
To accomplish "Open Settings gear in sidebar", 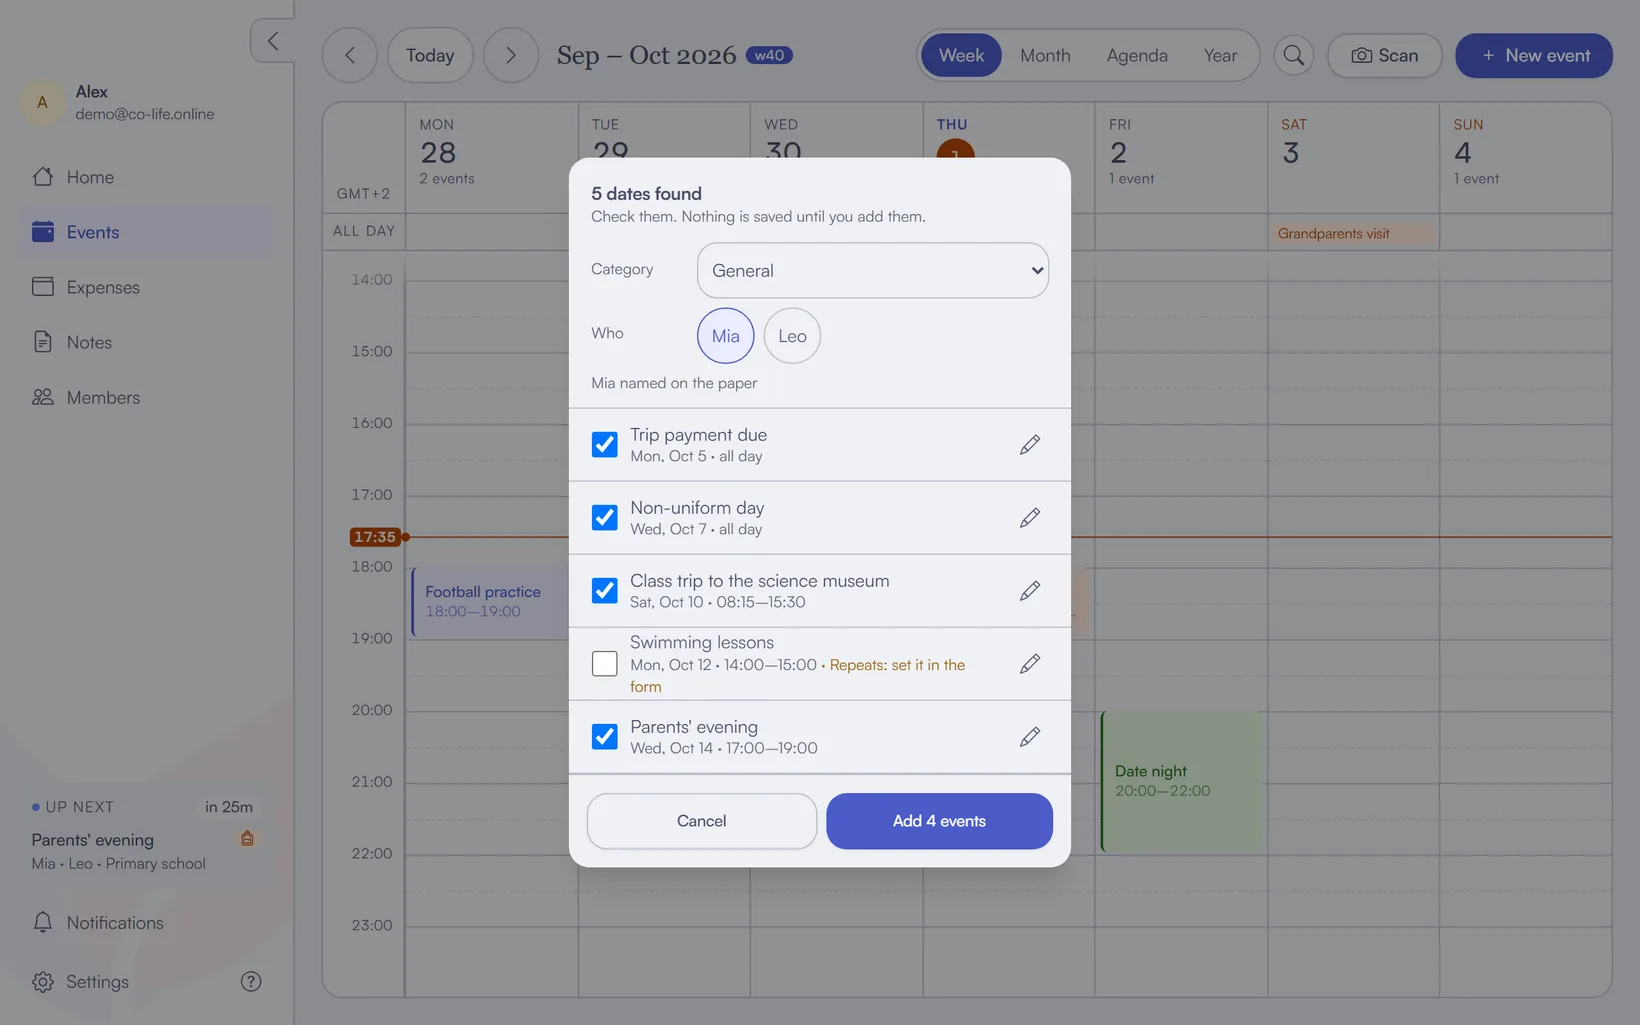I will pyautogui.click(x=43, y=982).
